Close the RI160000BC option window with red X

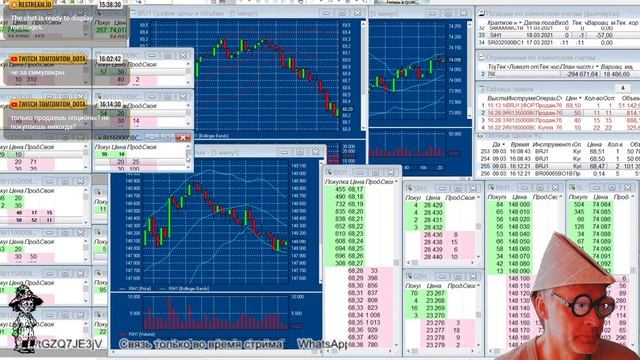(183, 138)
